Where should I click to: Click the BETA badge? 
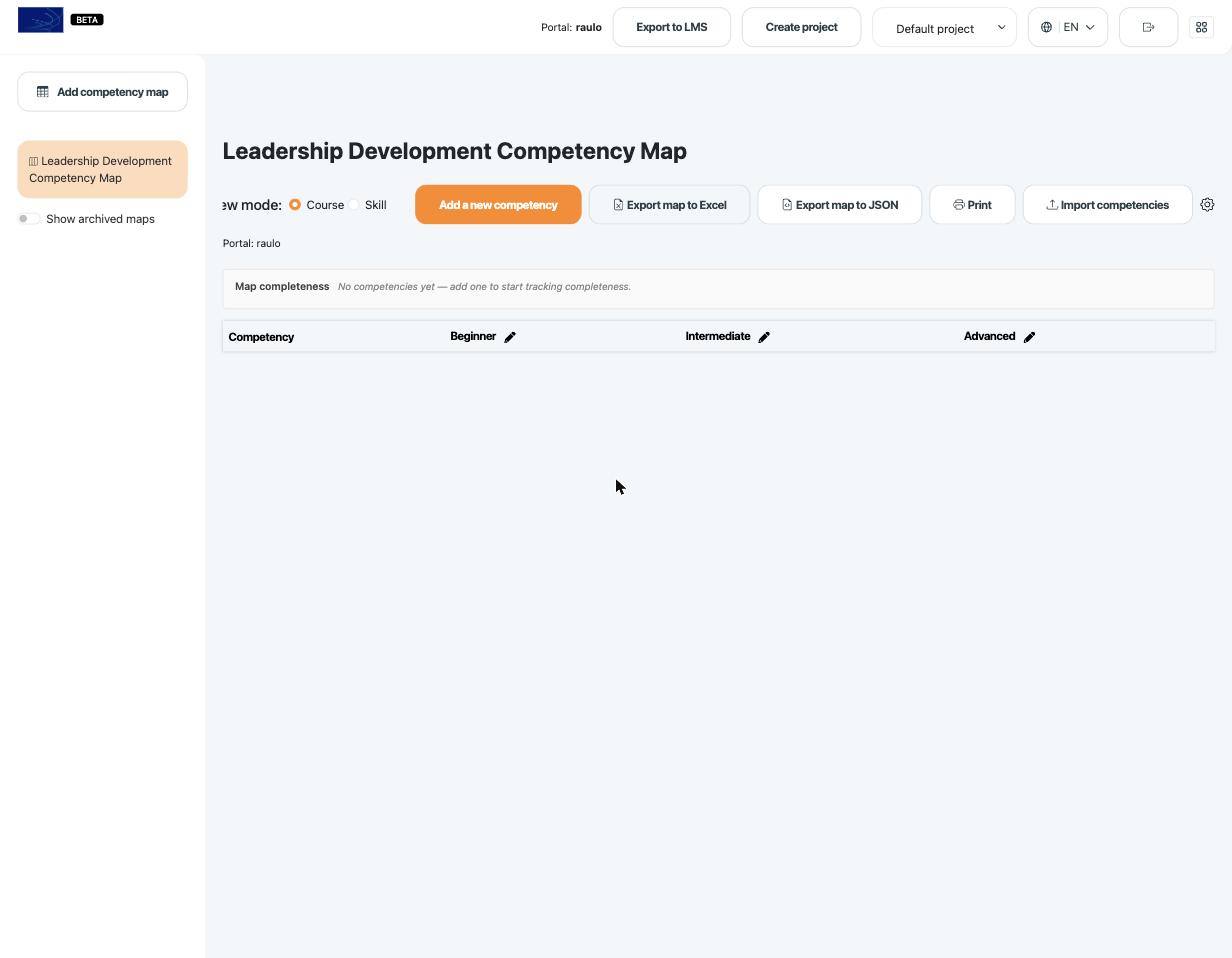point(87,20)
